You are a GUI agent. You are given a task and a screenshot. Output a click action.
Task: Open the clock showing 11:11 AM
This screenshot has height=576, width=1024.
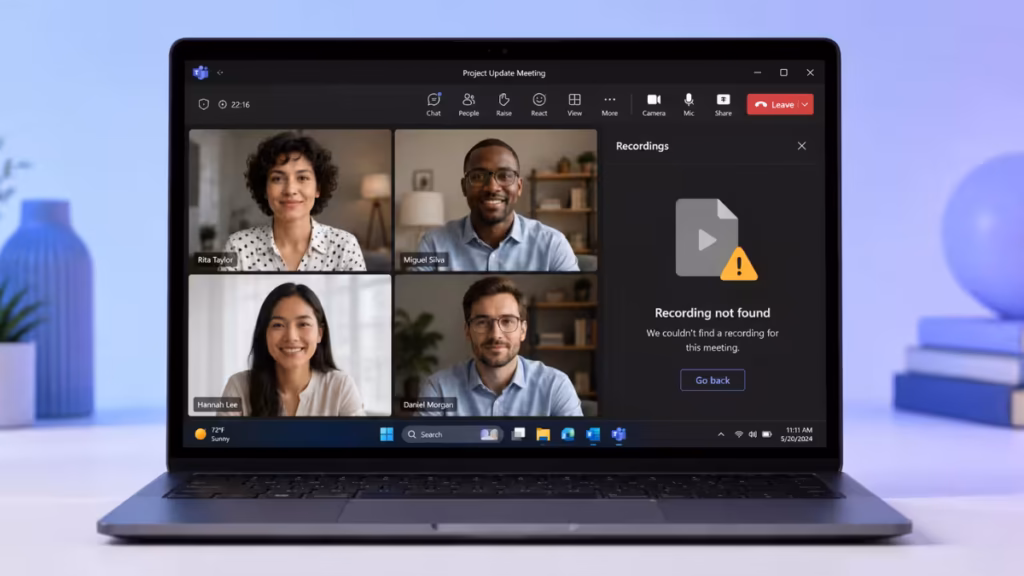click(x=797, y=434)
